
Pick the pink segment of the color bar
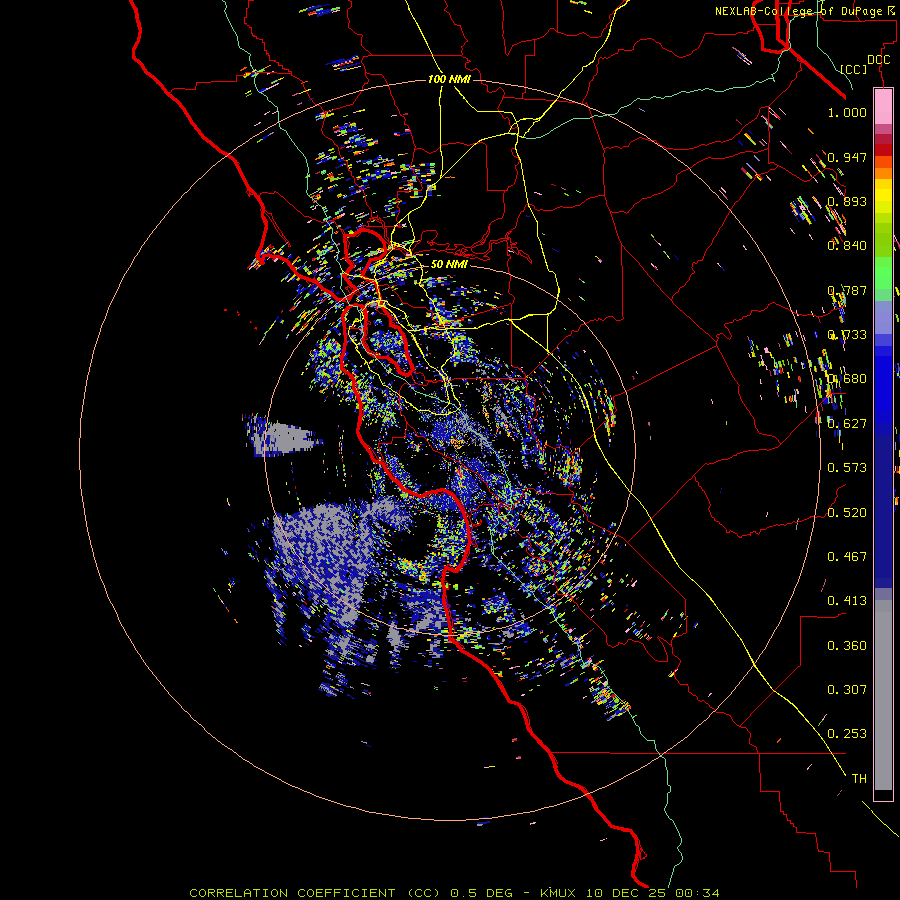pos(883,106)
